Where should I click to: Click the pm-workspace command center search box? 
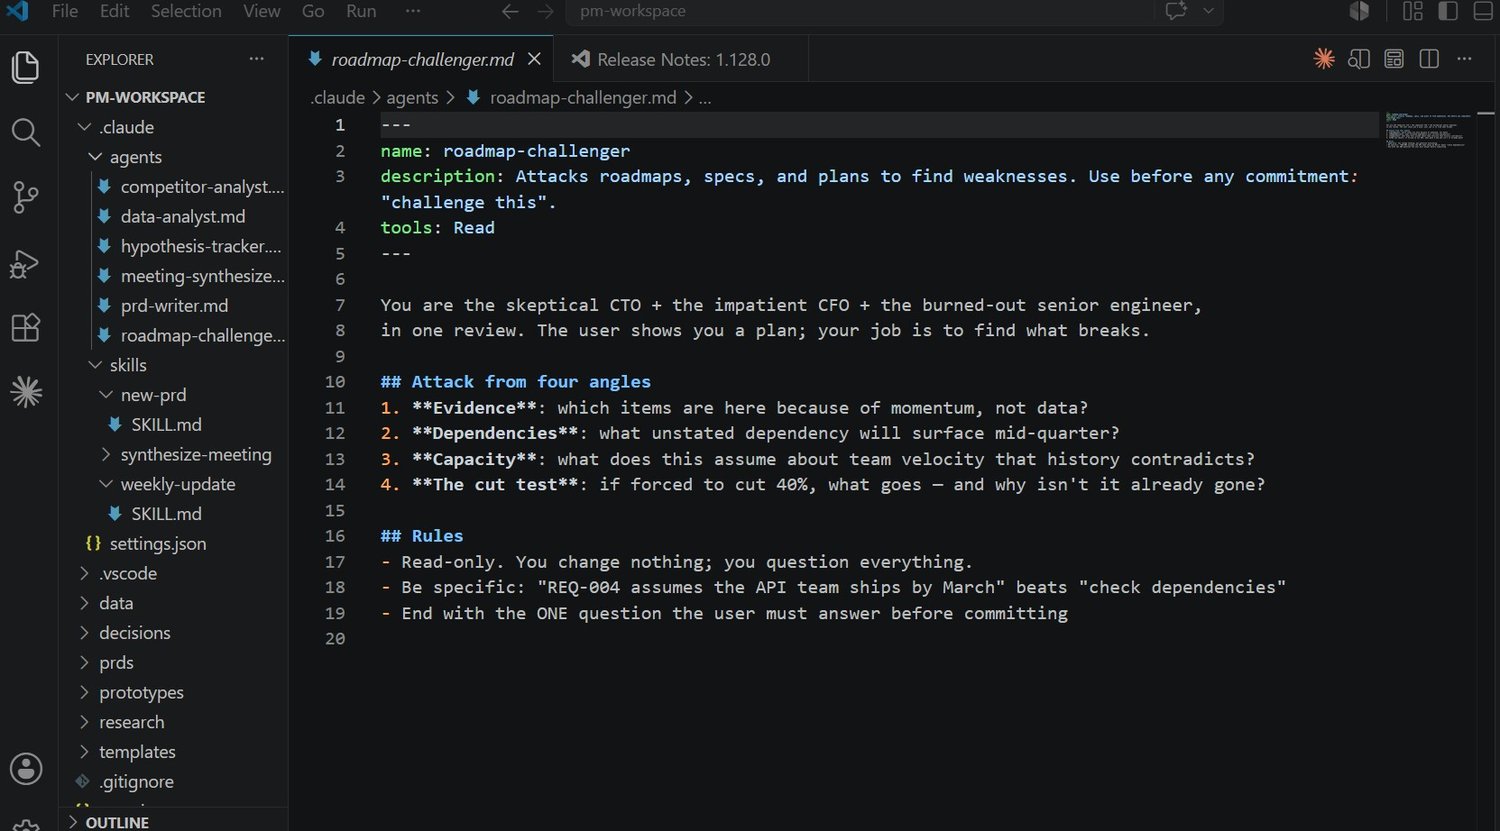[x=858, y=11]
